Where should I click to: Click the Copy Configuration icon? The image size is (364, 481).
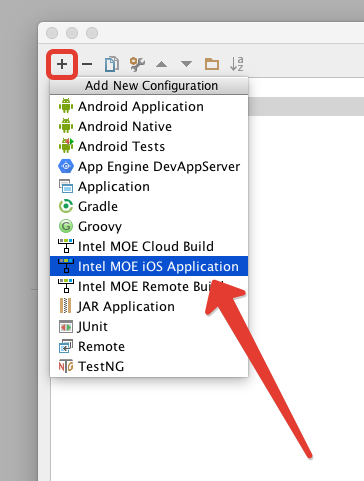(x=112, y=64)
